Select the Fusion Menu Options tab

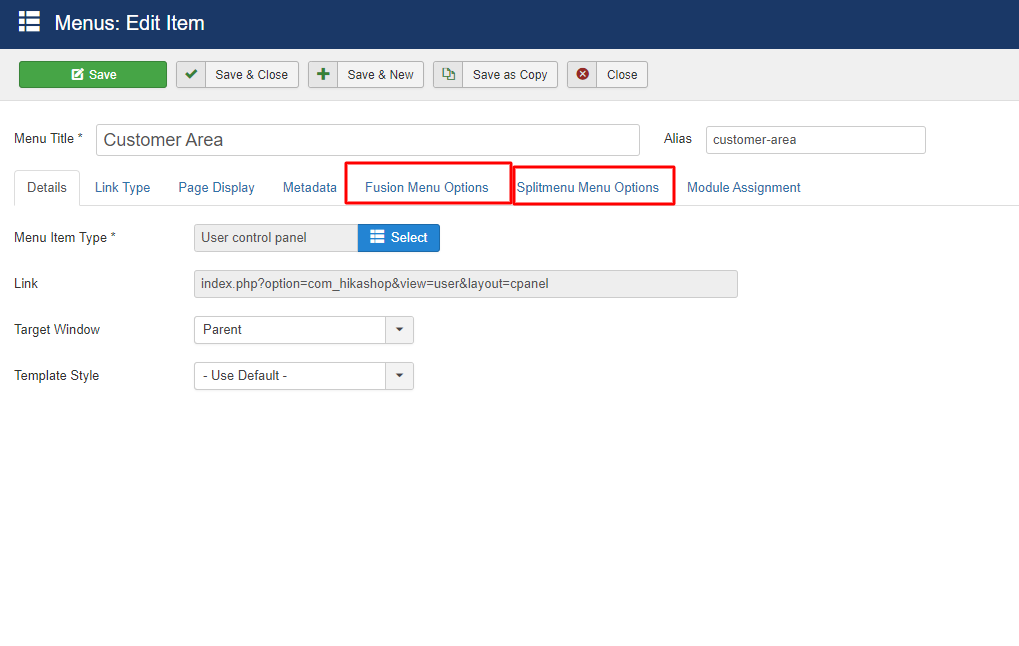pos(427,187)
